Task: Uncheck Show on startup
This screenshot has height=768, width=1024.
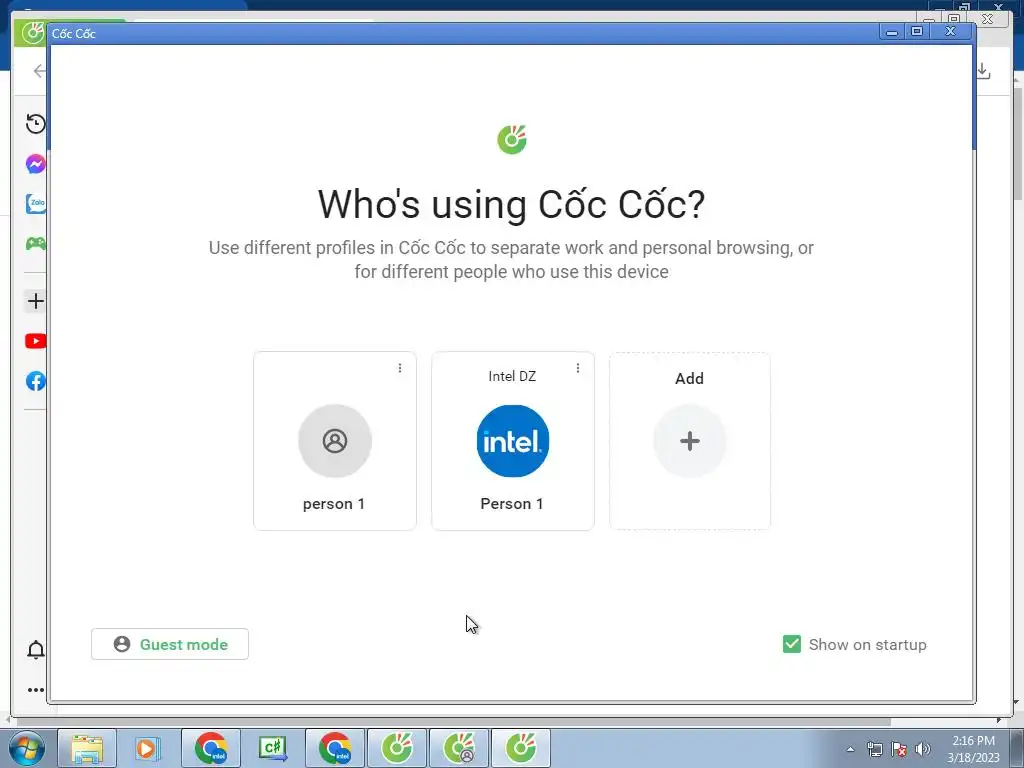Action: (792, 644)
